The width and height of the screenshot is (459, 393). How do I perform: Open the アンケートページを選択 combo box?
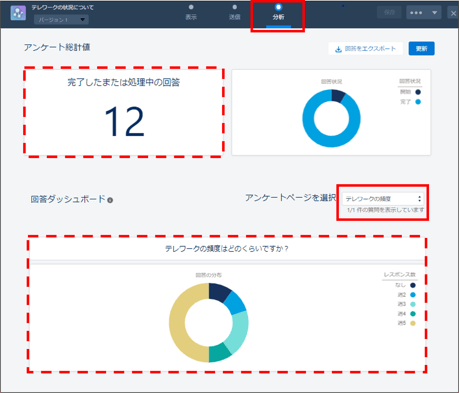(x=383, y=199)
